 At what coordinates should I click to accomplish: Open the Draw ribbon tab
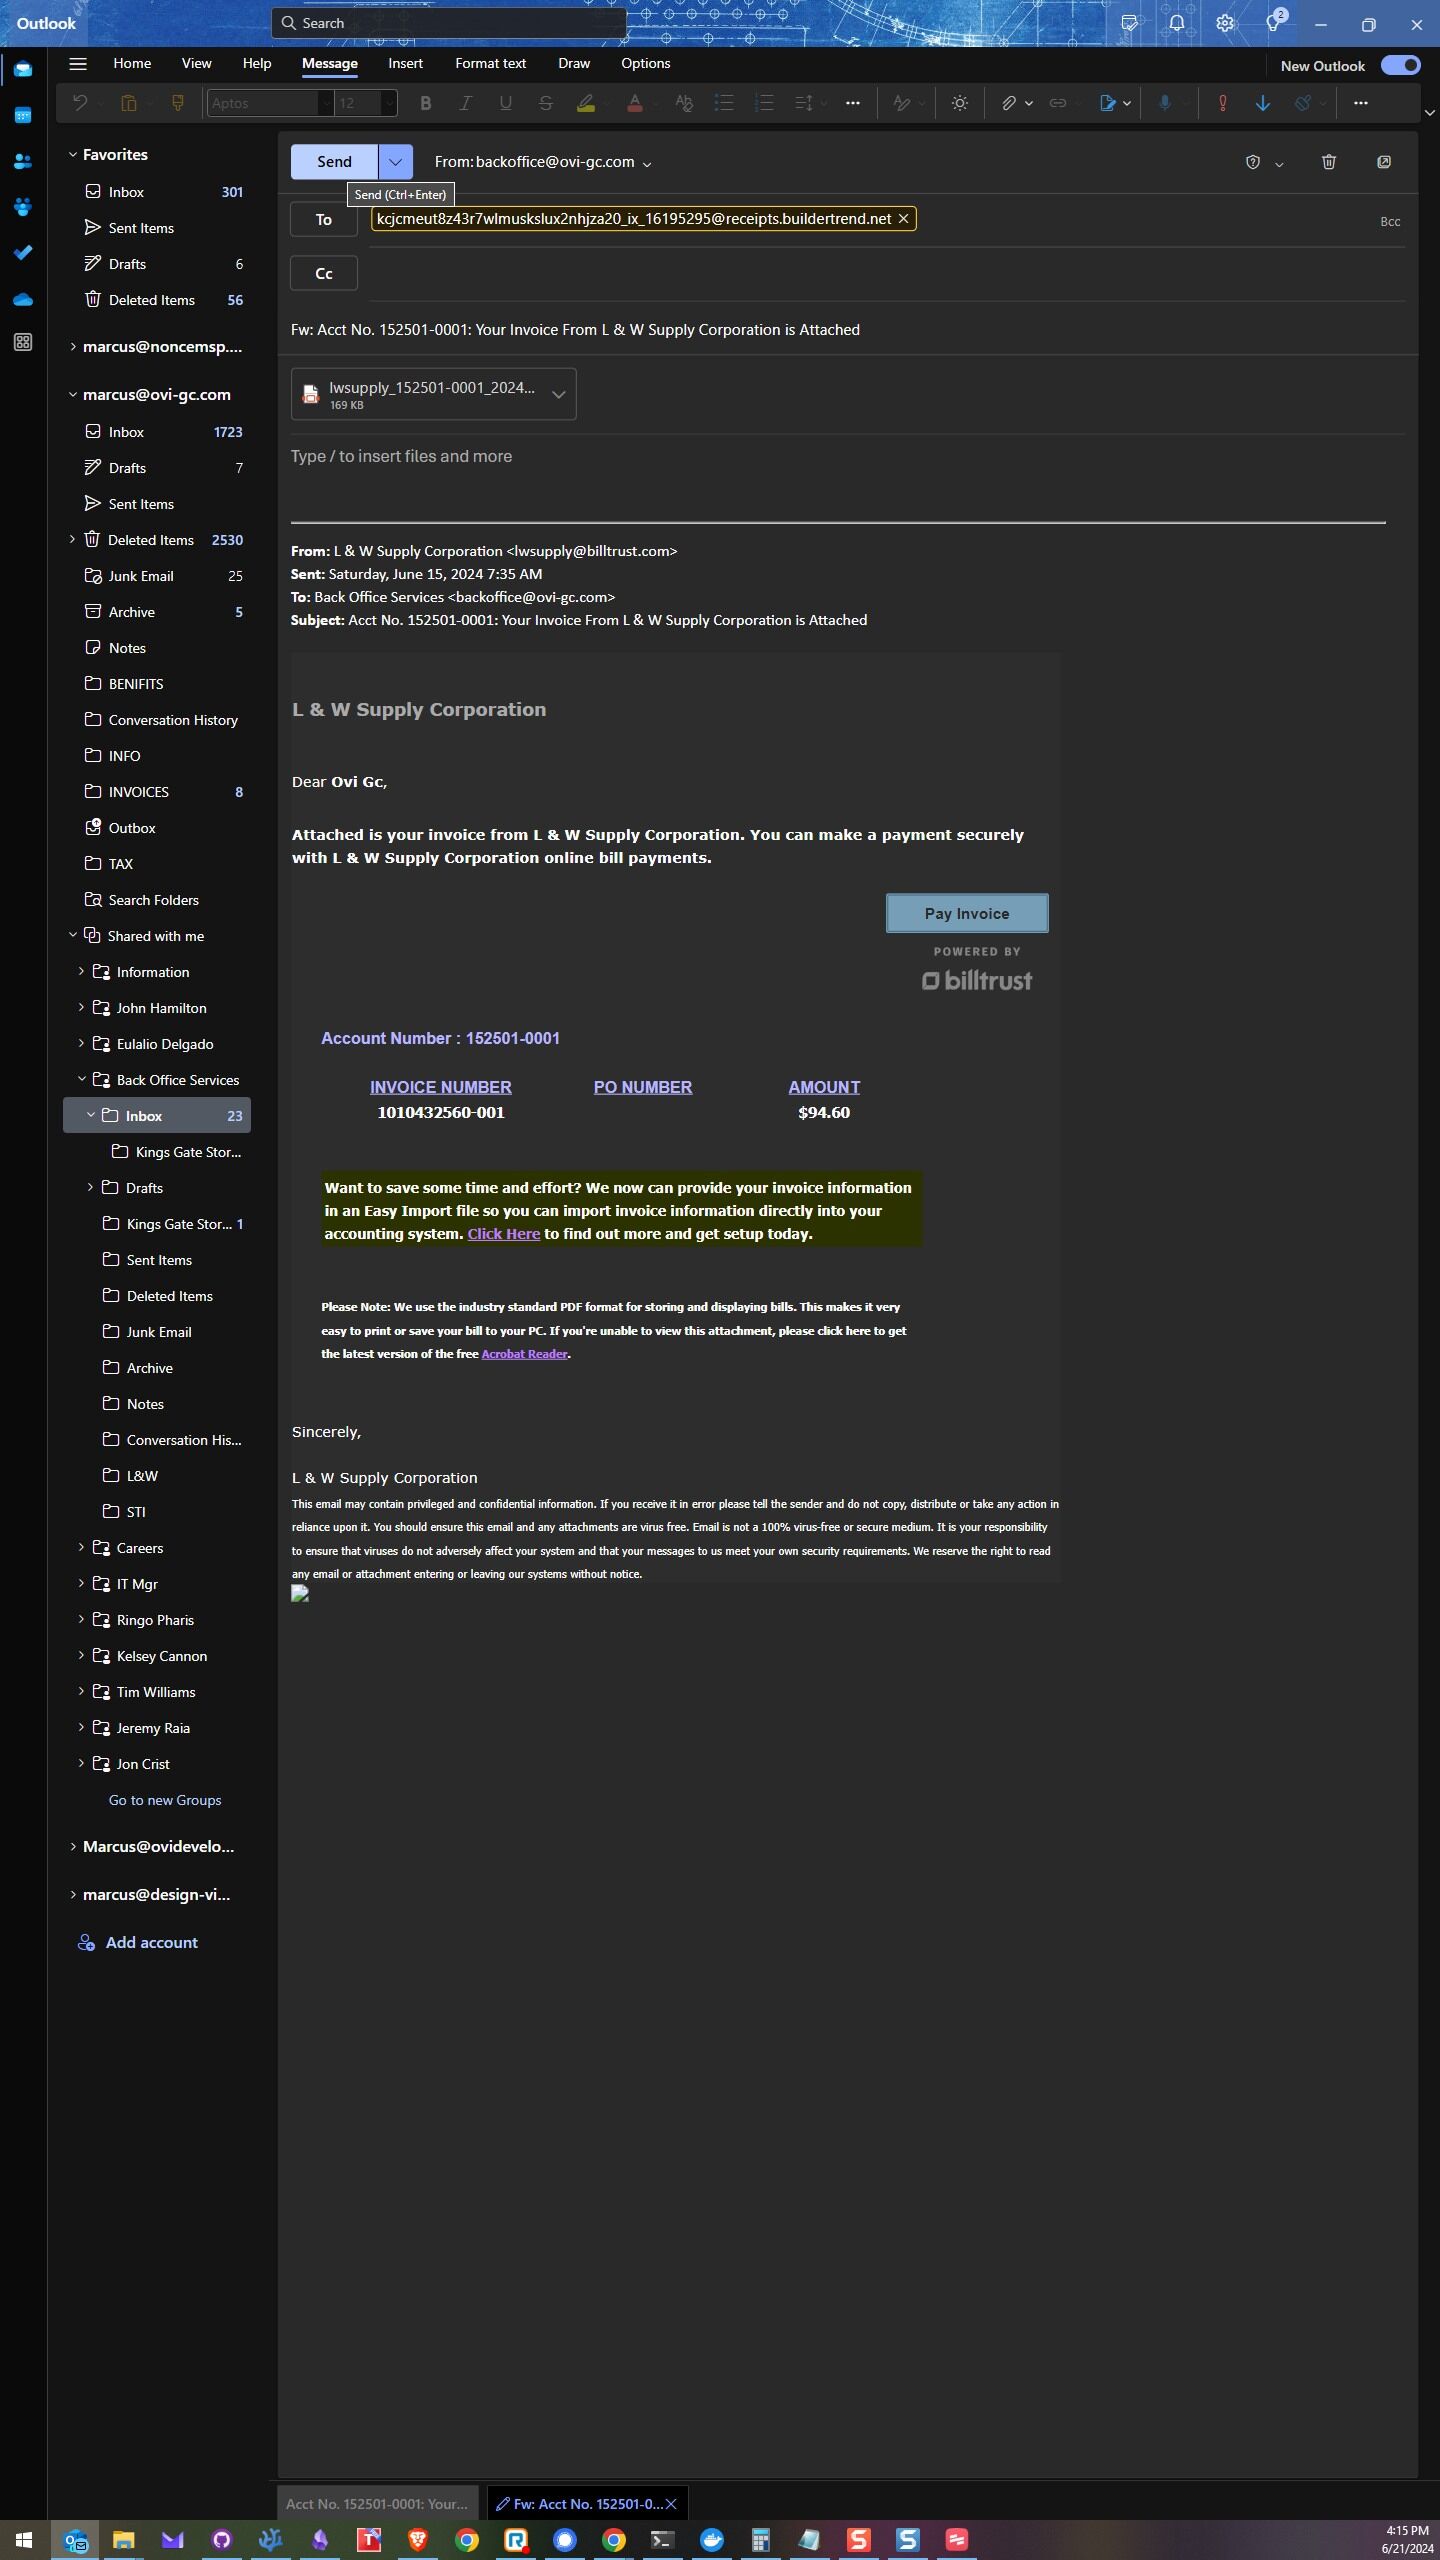pyautogui.click(x=574, y=63)
